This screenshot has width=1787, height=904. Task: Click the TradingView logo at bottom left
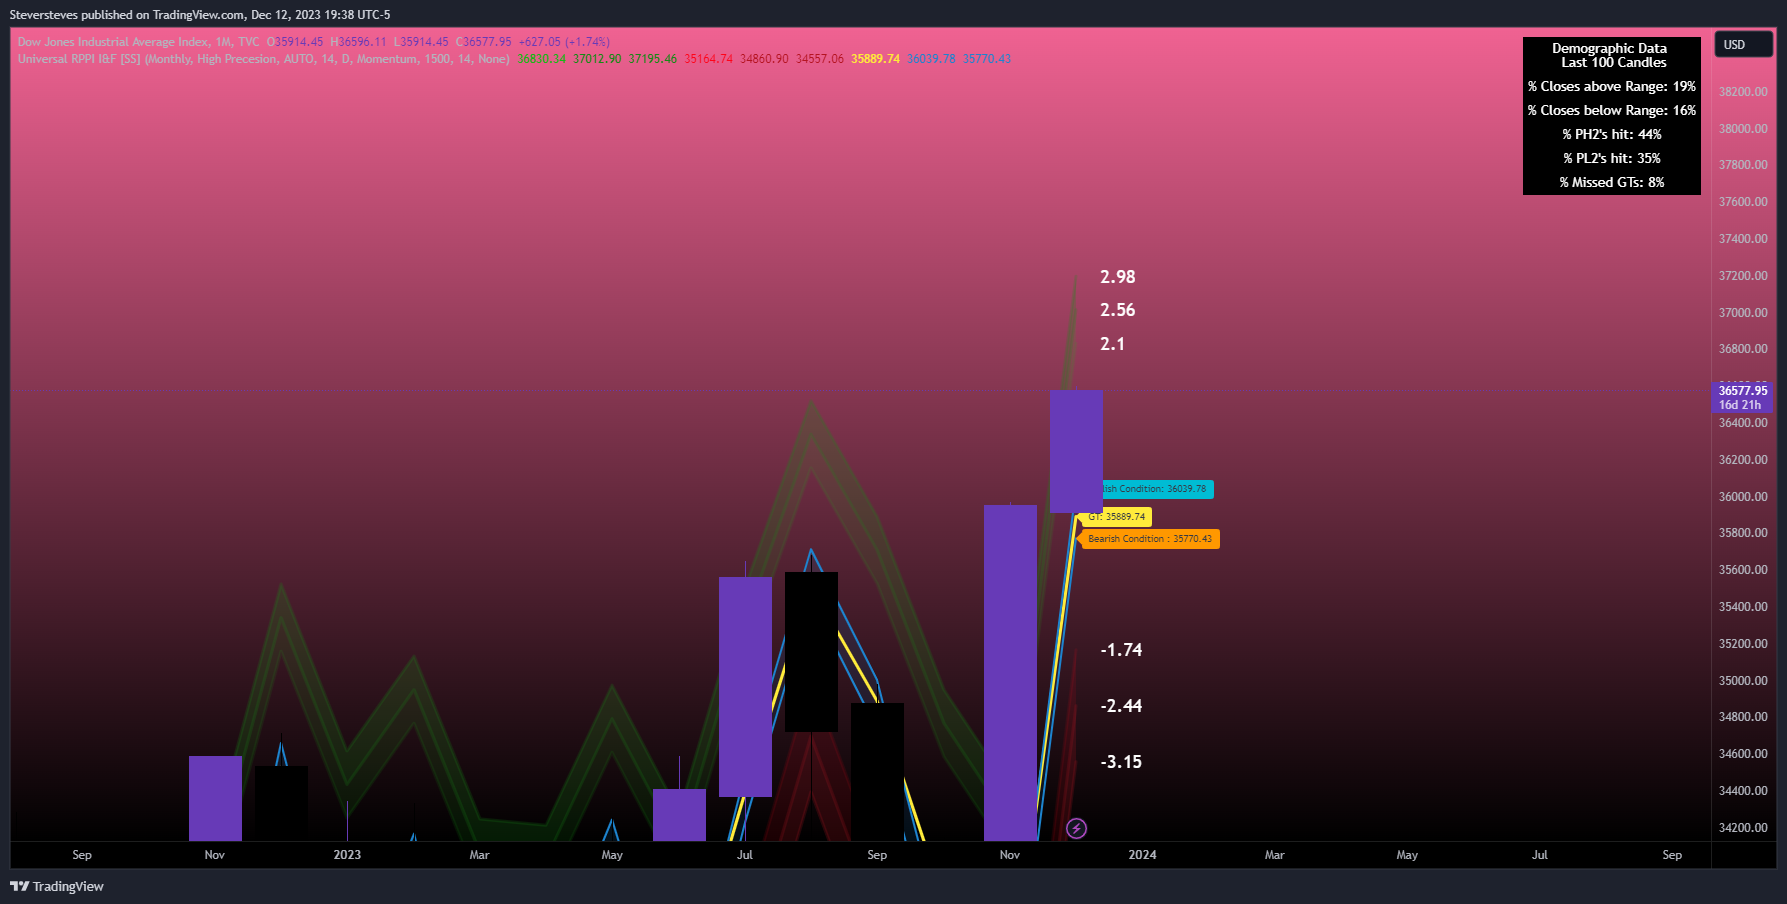click(x=57, y=886)
